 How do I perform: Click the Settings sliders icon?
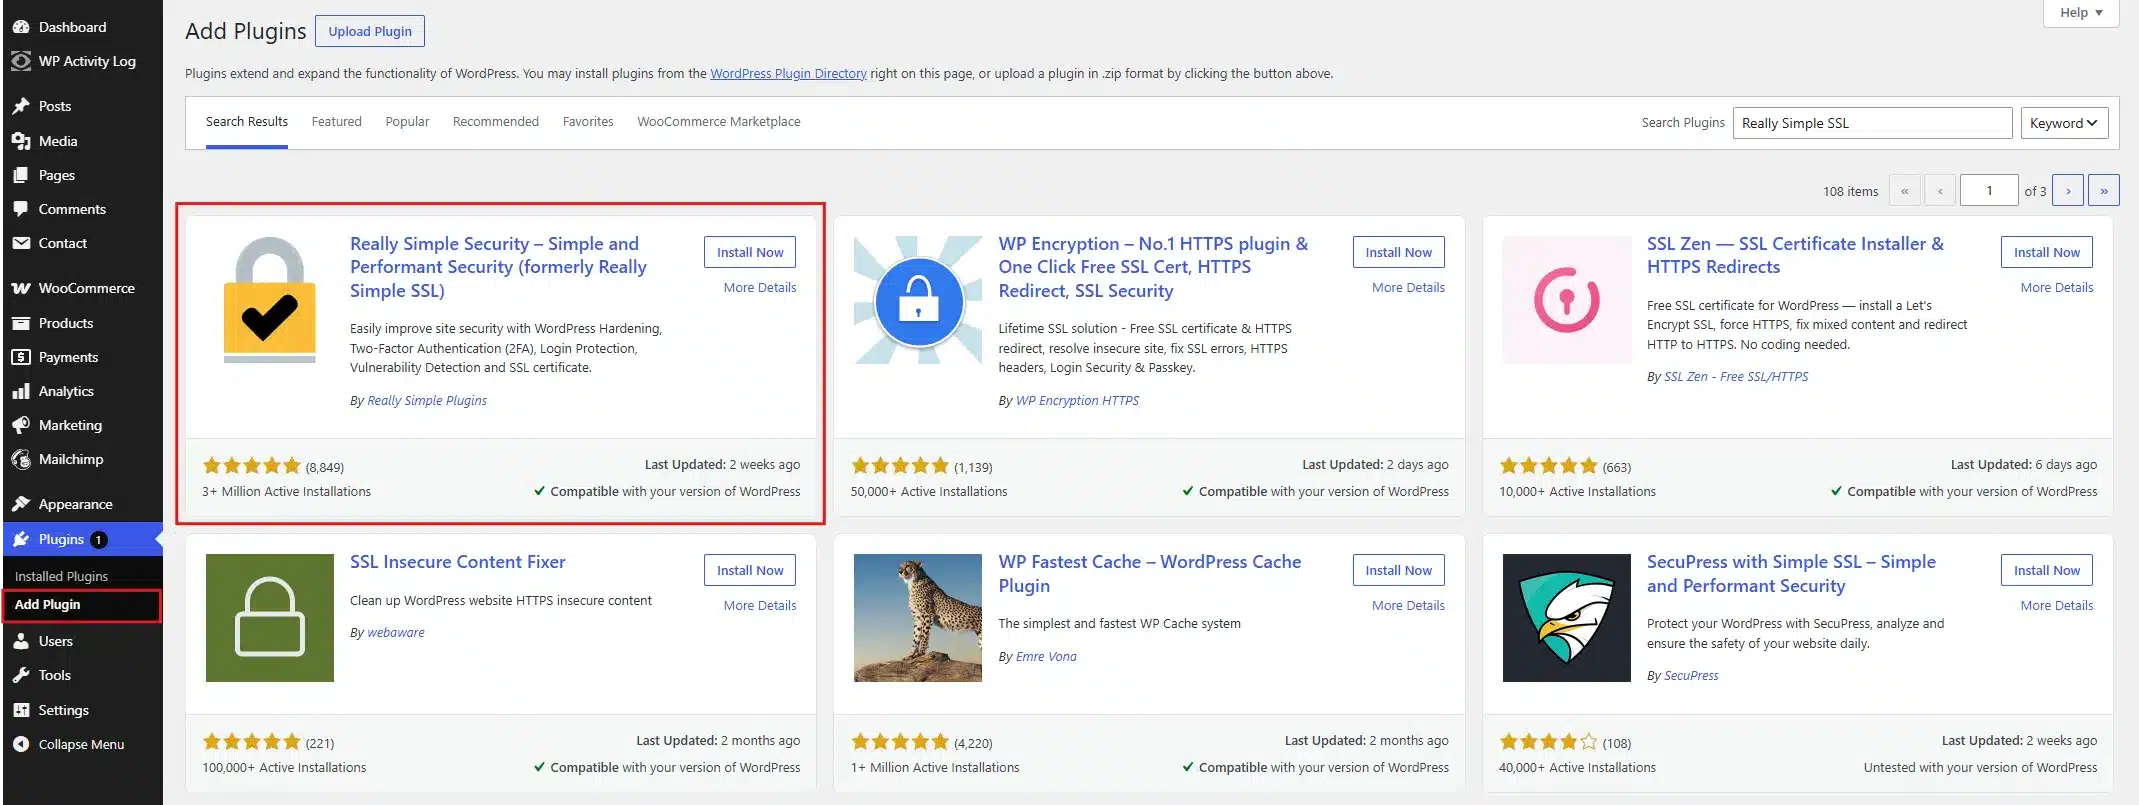[21, 710]
